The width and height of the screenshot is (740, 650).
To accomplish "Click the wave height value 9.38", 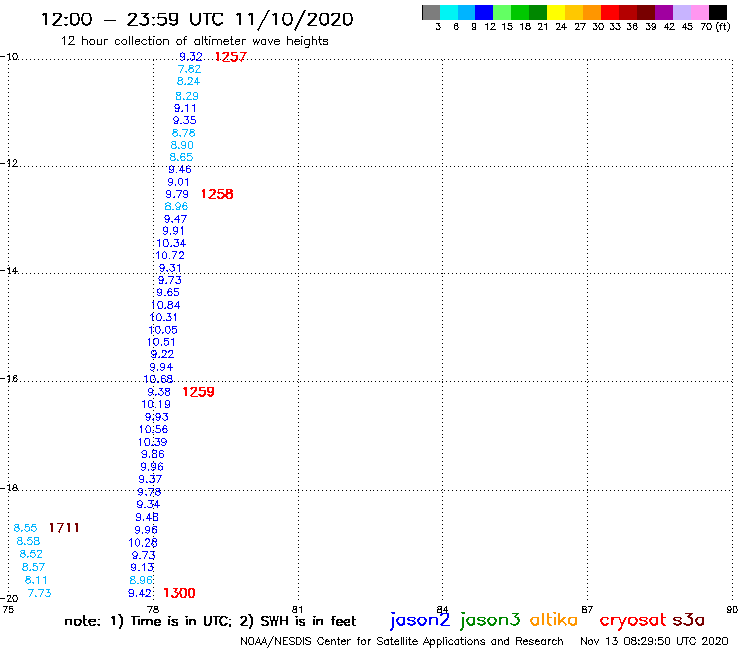I will click(159, 392).
